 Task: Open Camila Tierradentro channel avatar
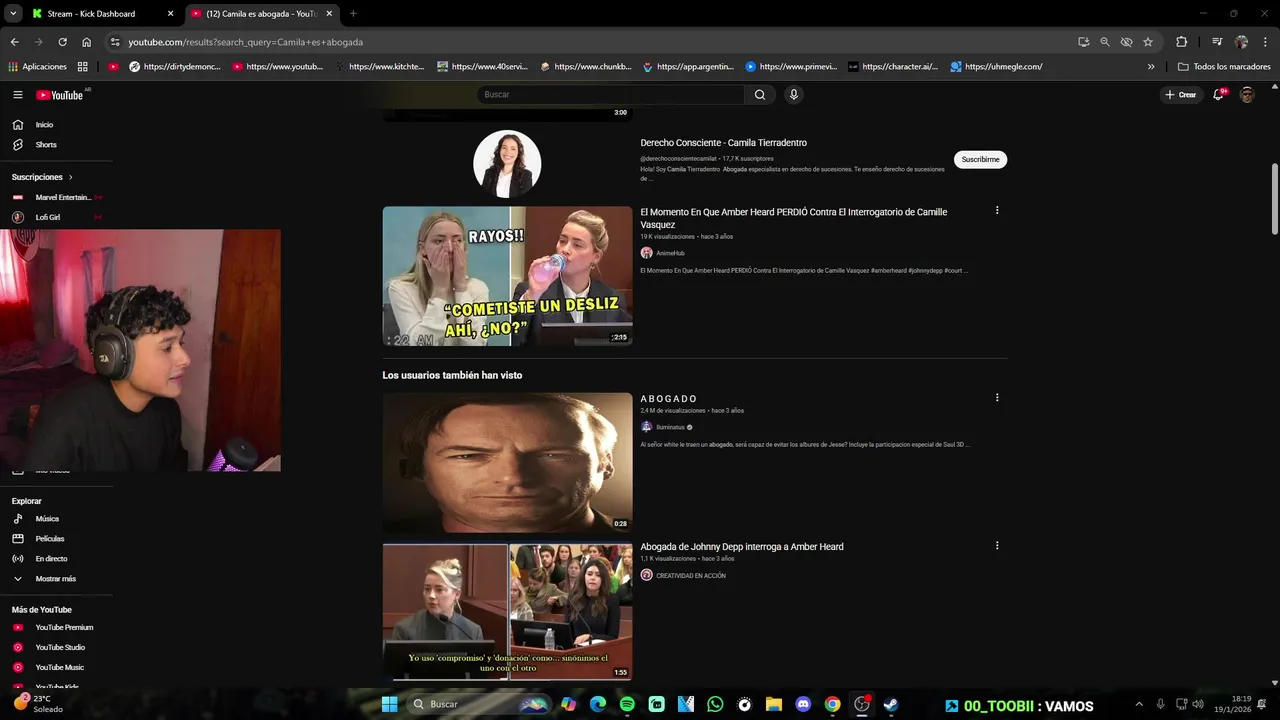click(507, 164)
